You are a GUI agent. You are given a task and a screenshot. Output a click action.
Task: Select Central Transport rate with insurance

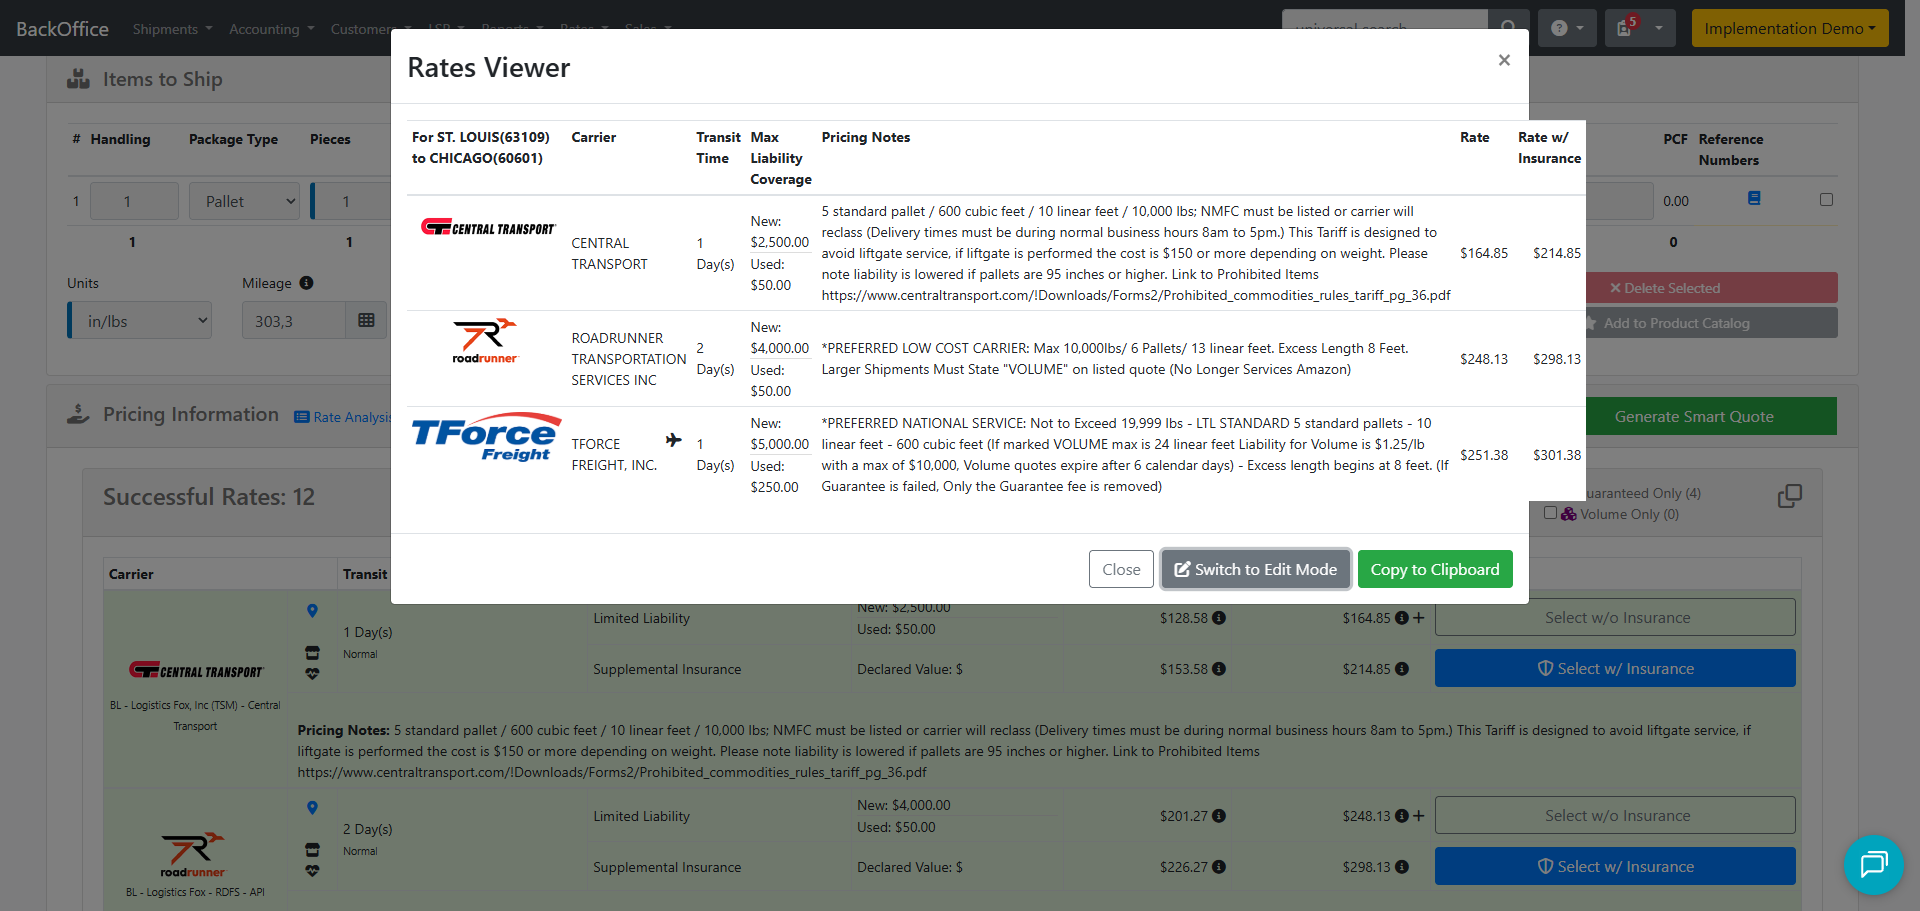pyautogui.click(x=1615, y=668)
